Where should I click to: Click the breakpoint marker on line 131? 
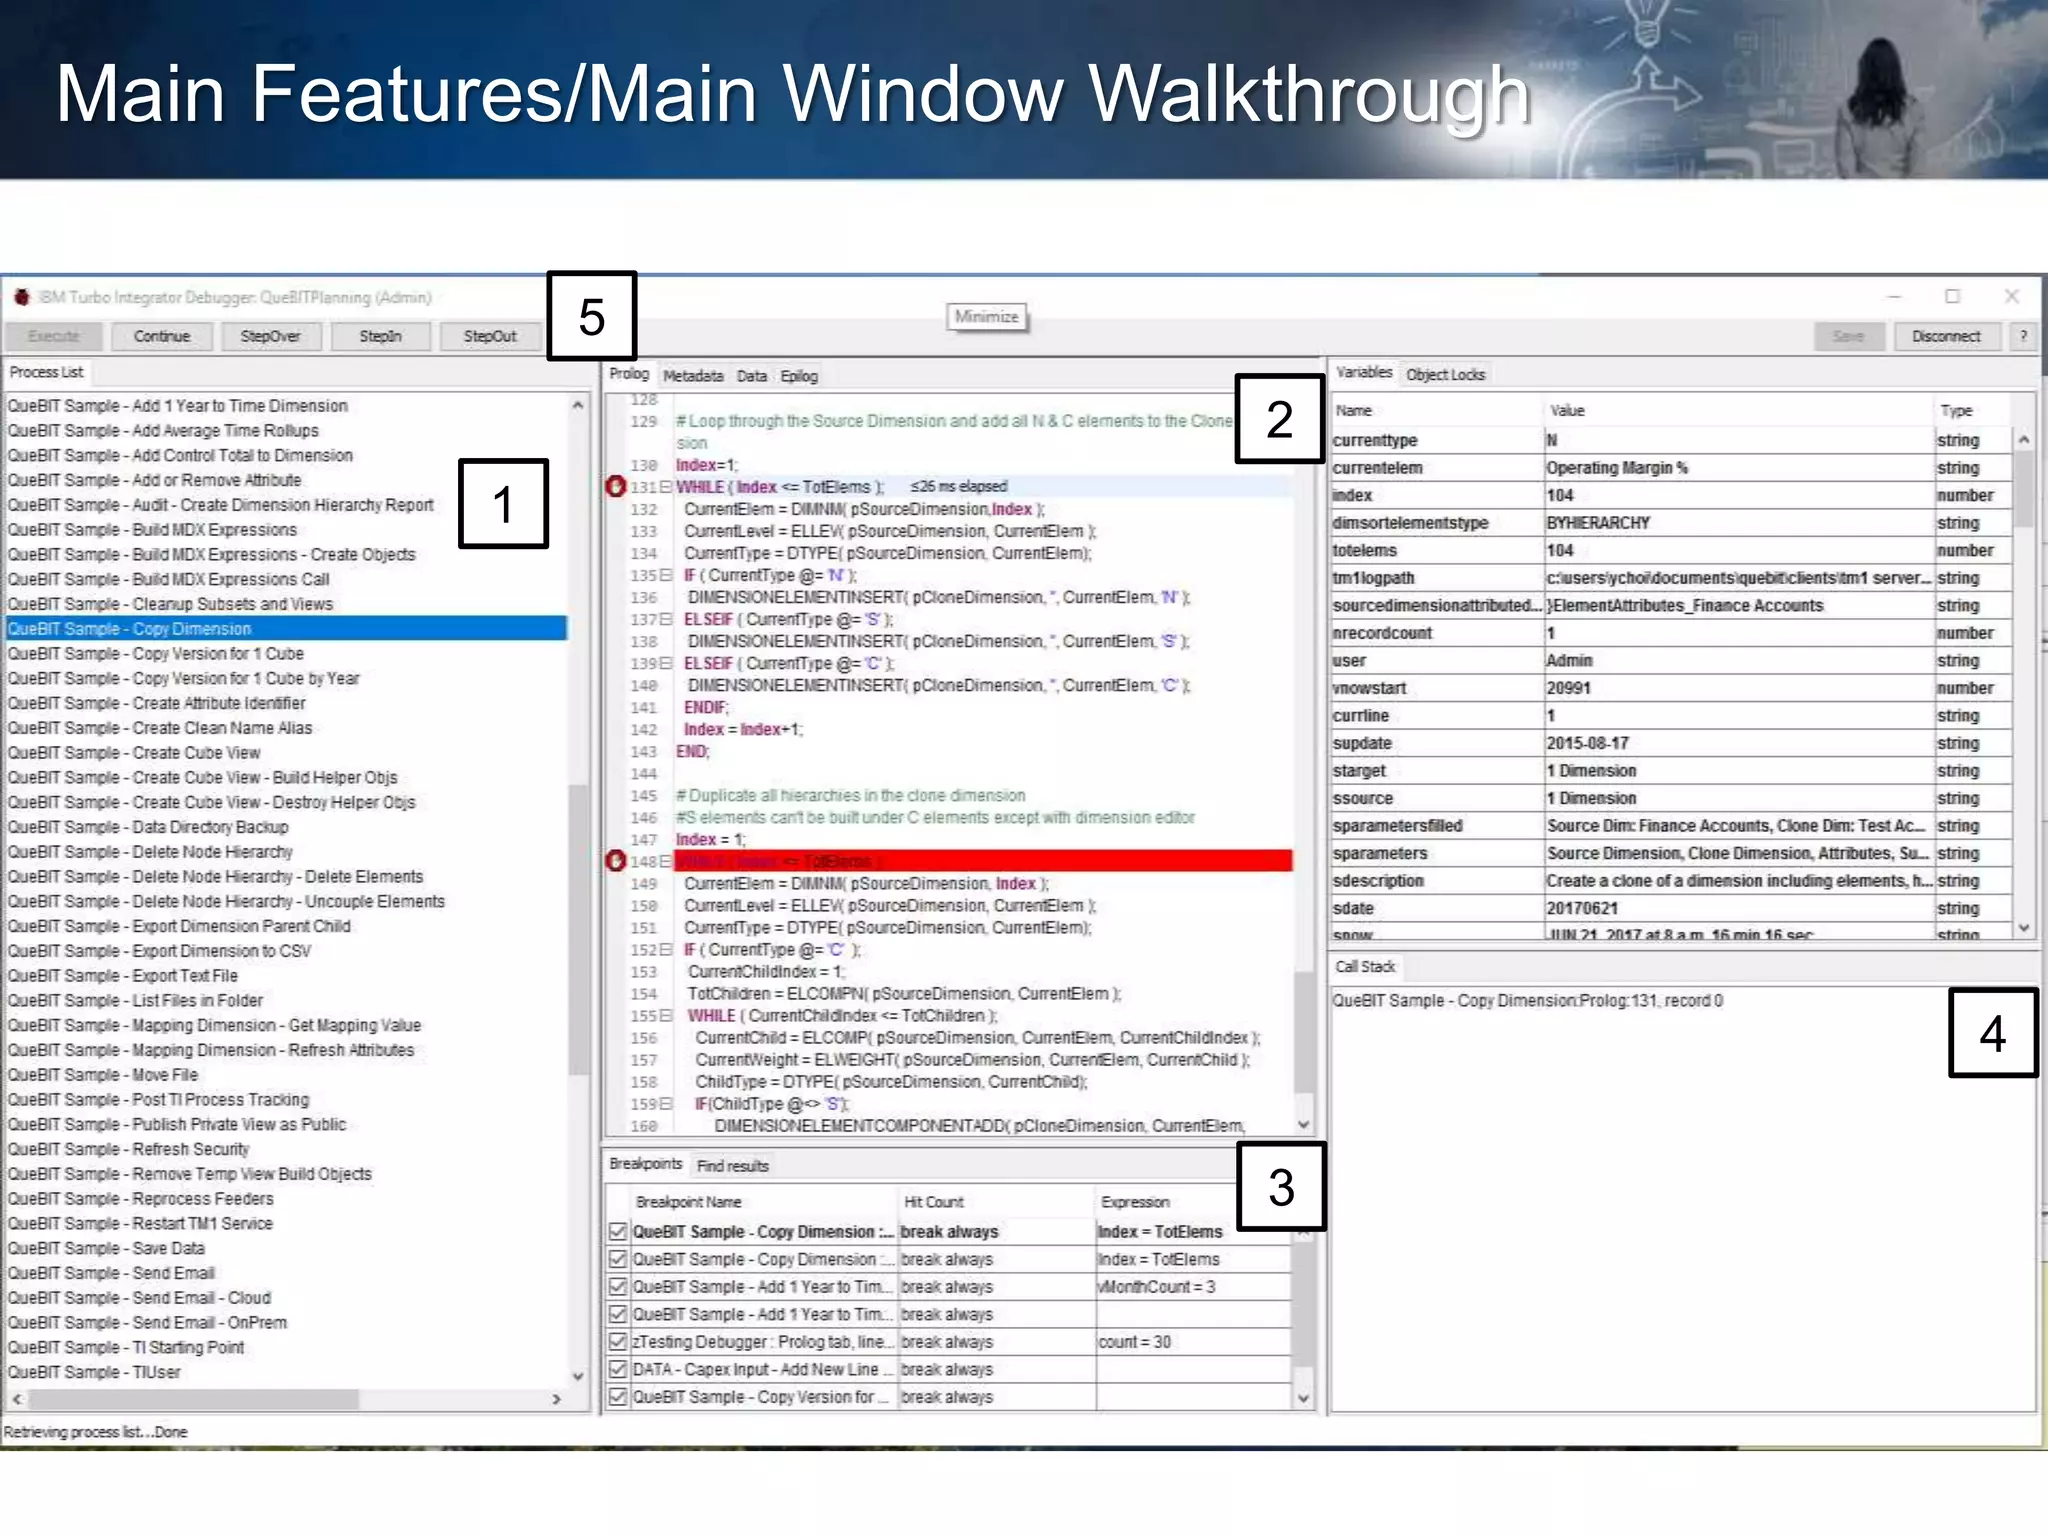click(616, 487)
